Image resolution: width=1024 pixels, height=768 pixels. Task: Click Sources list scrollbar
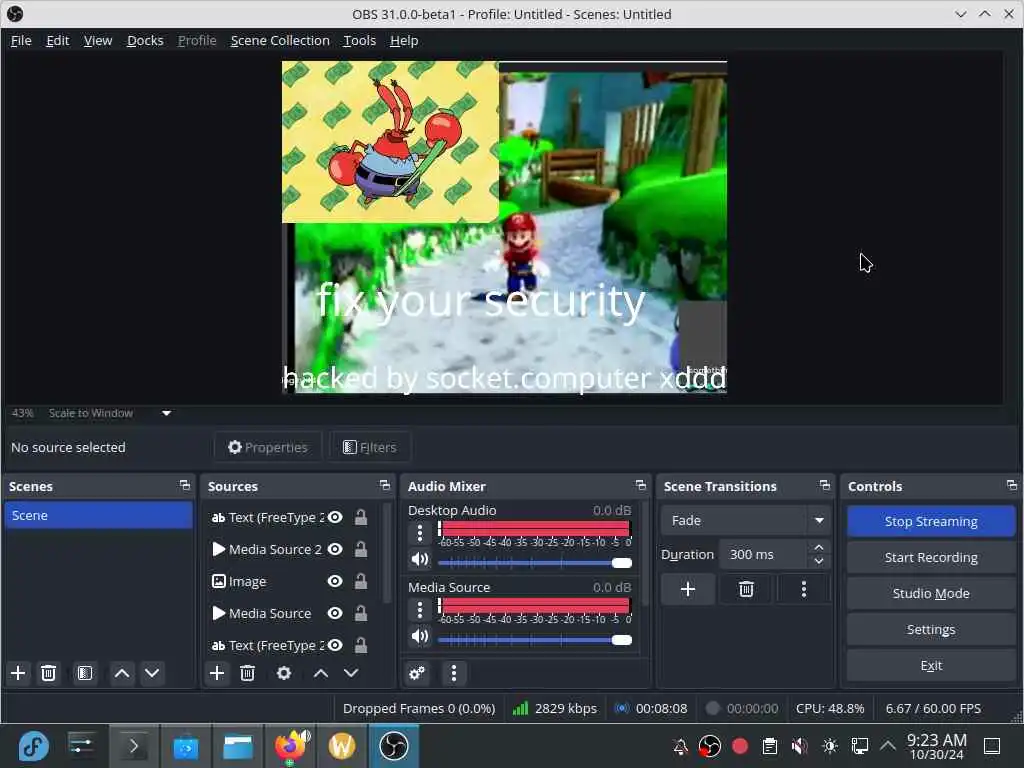[x=387, y=554]
